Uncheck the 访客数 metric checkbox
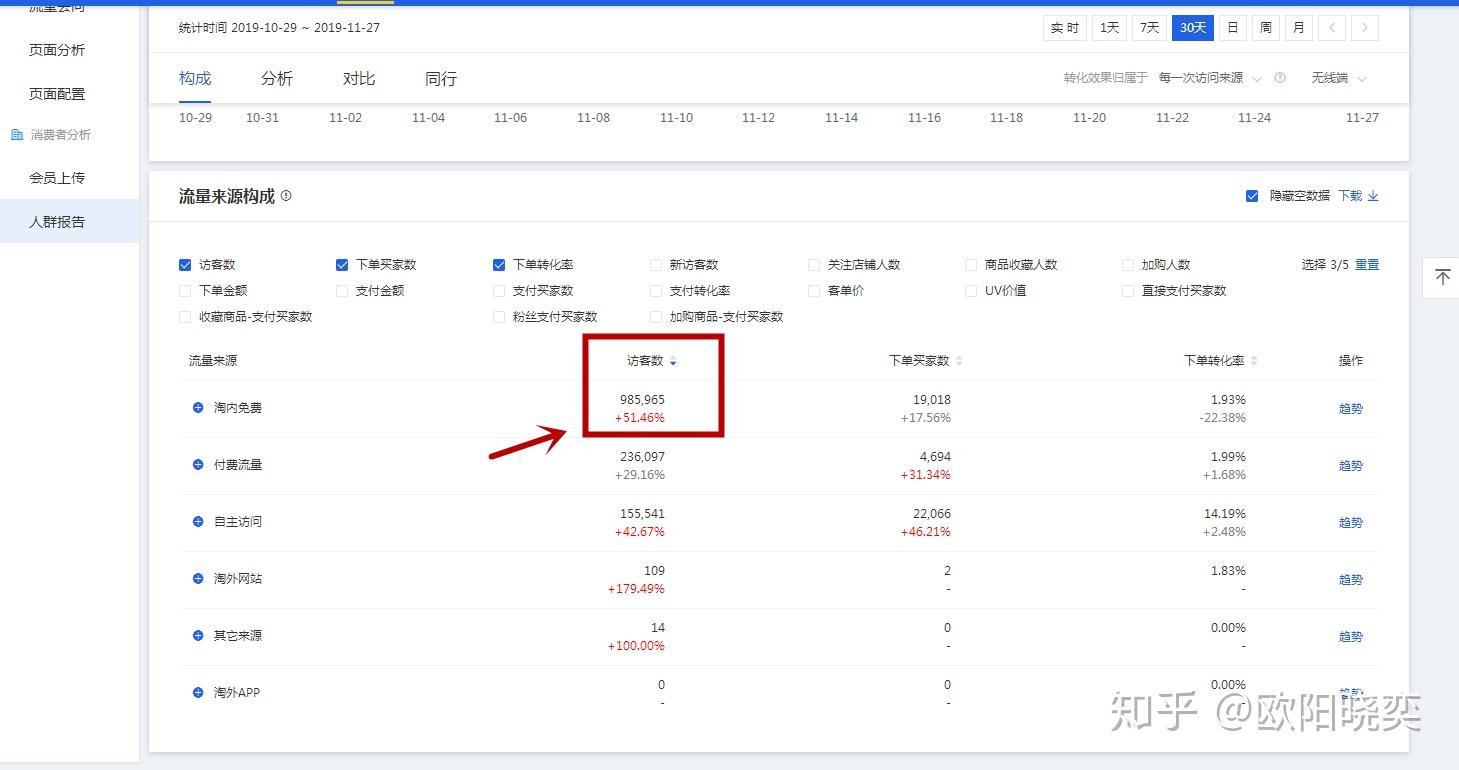The height and width of the screenshot is (770, 1459). 185,265
